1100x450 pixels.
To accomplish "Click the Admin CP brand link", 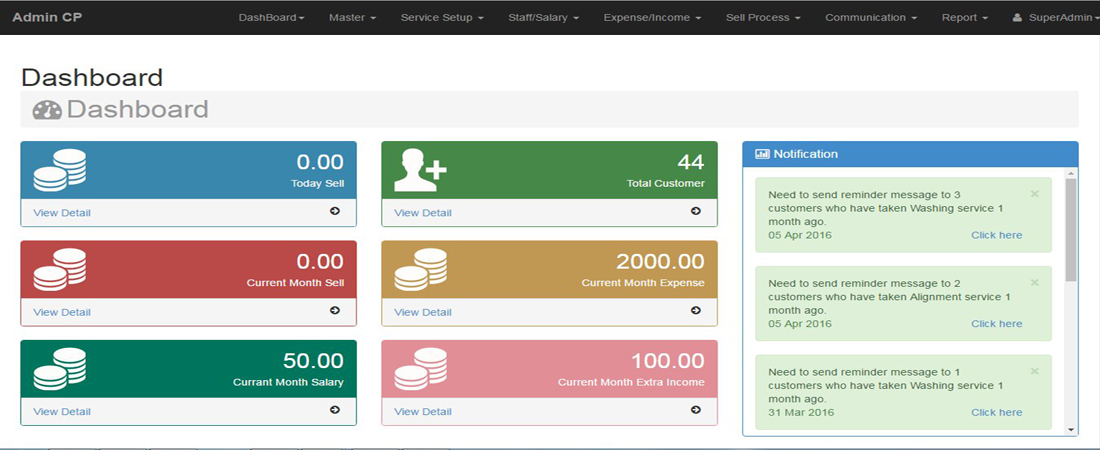I will [x=48, y=18].
